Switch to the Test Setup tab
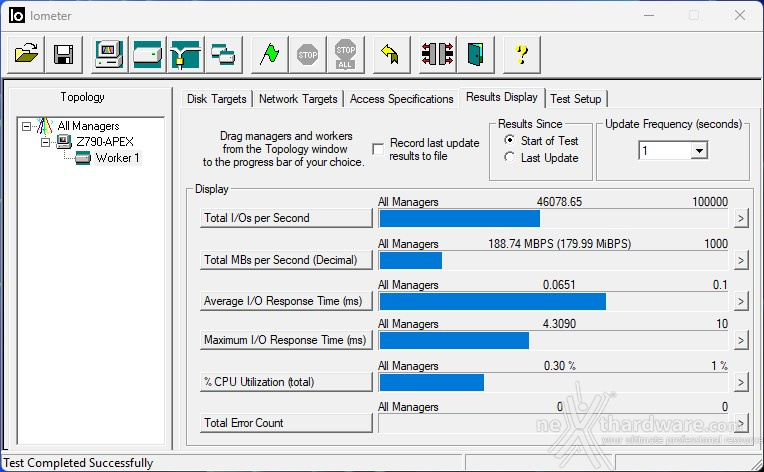 [576, 99]
